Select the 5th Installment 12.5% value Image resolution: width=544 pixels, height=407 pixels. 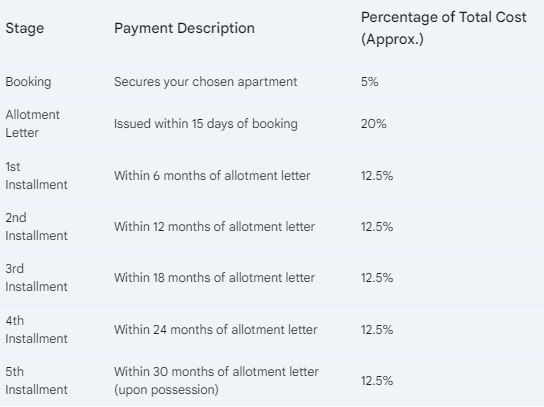[x=377, y=381]
